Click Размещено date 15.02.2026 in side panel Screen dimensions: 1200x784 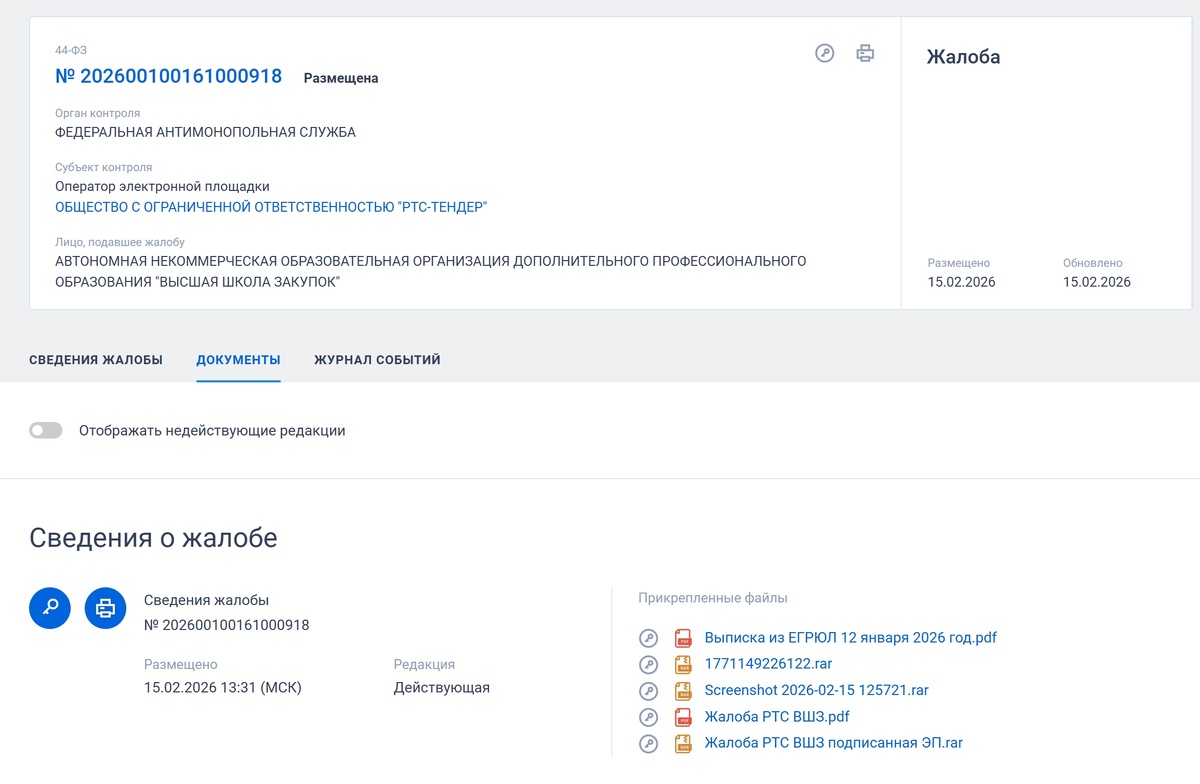click(961, 282)
